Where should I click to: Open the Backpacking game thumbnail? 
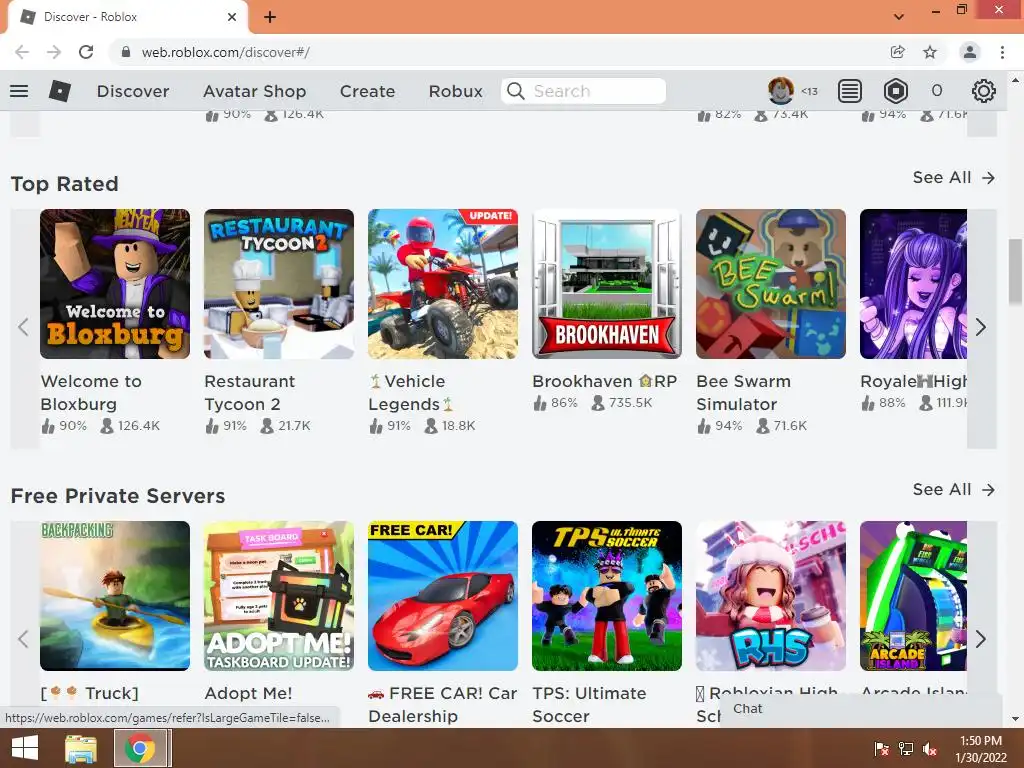tap(115, 596)
